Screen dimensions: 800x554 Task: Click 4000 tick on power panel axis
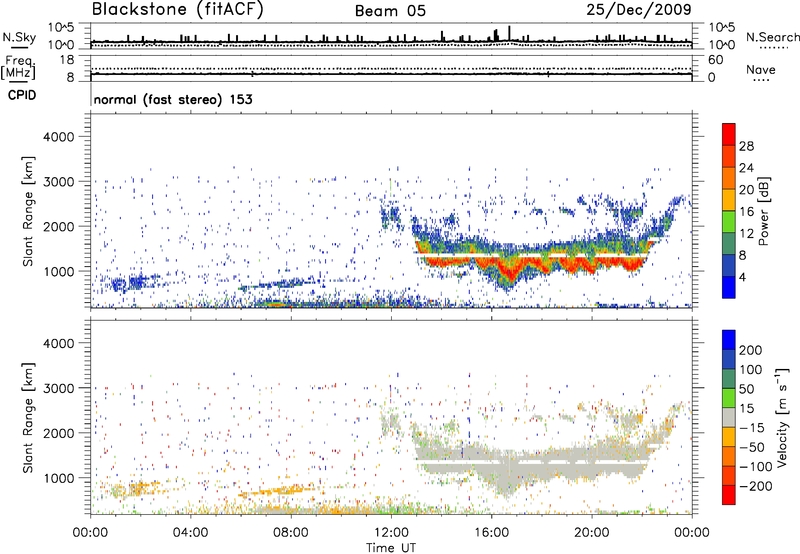(x=59, y=137)
